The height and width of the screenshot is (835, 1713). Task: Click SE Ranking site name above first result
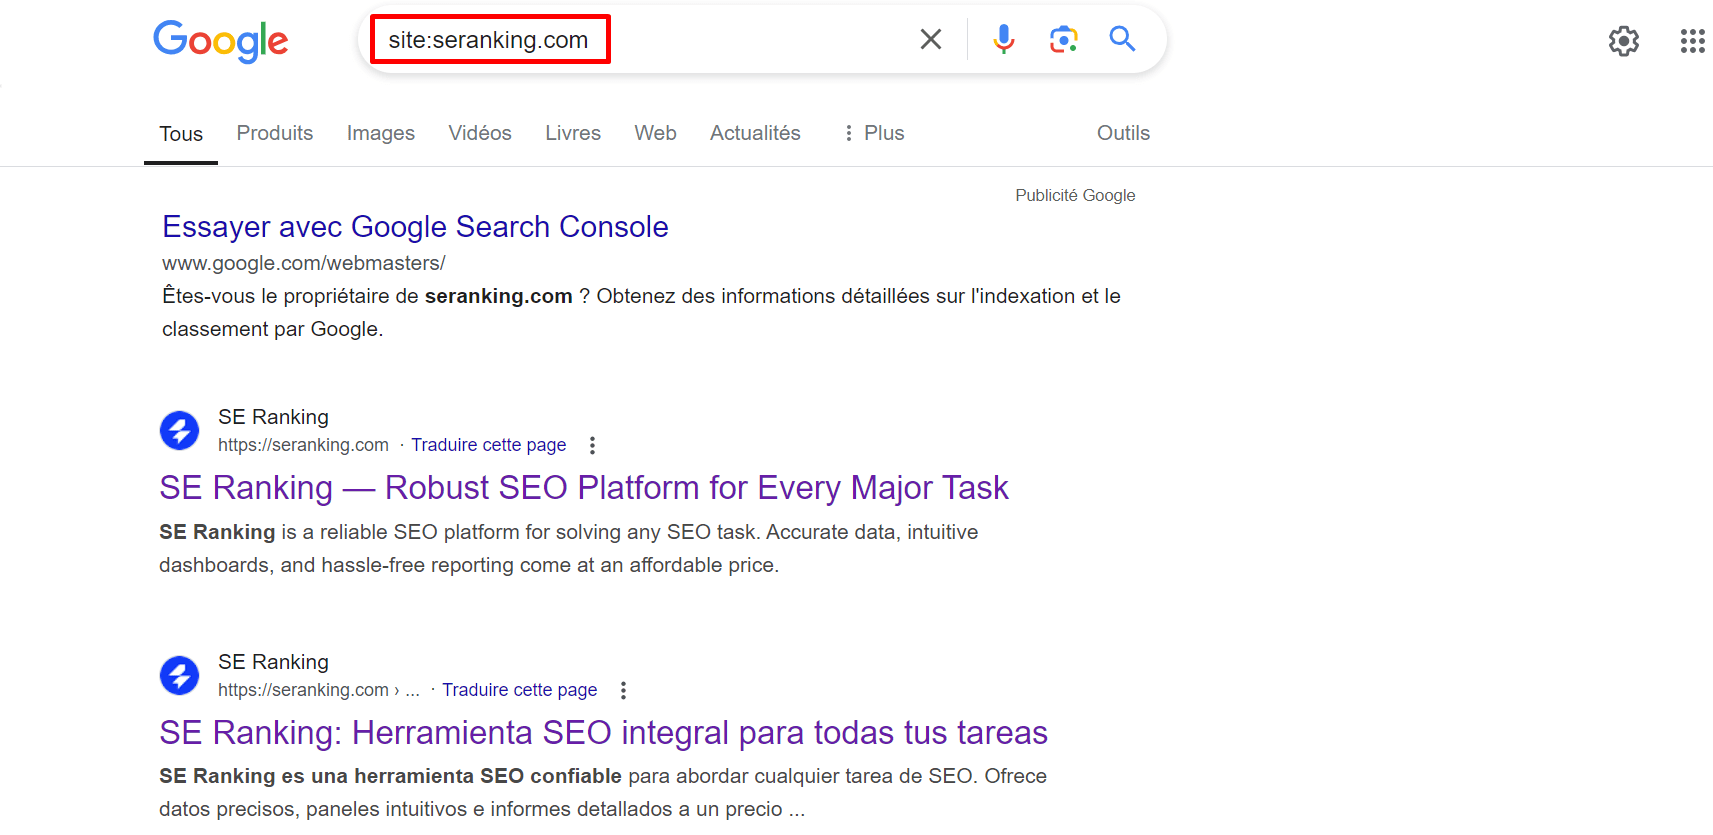point(273,417)
